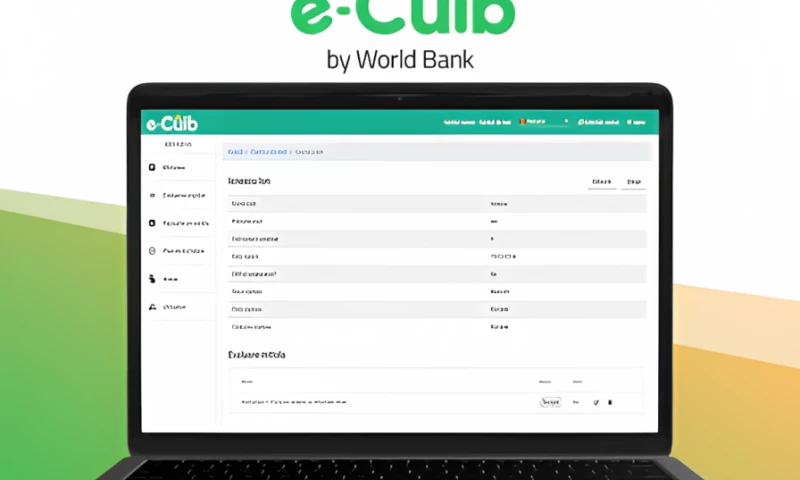Click the first blue breadcrumb link

click(x=235, y=152)
